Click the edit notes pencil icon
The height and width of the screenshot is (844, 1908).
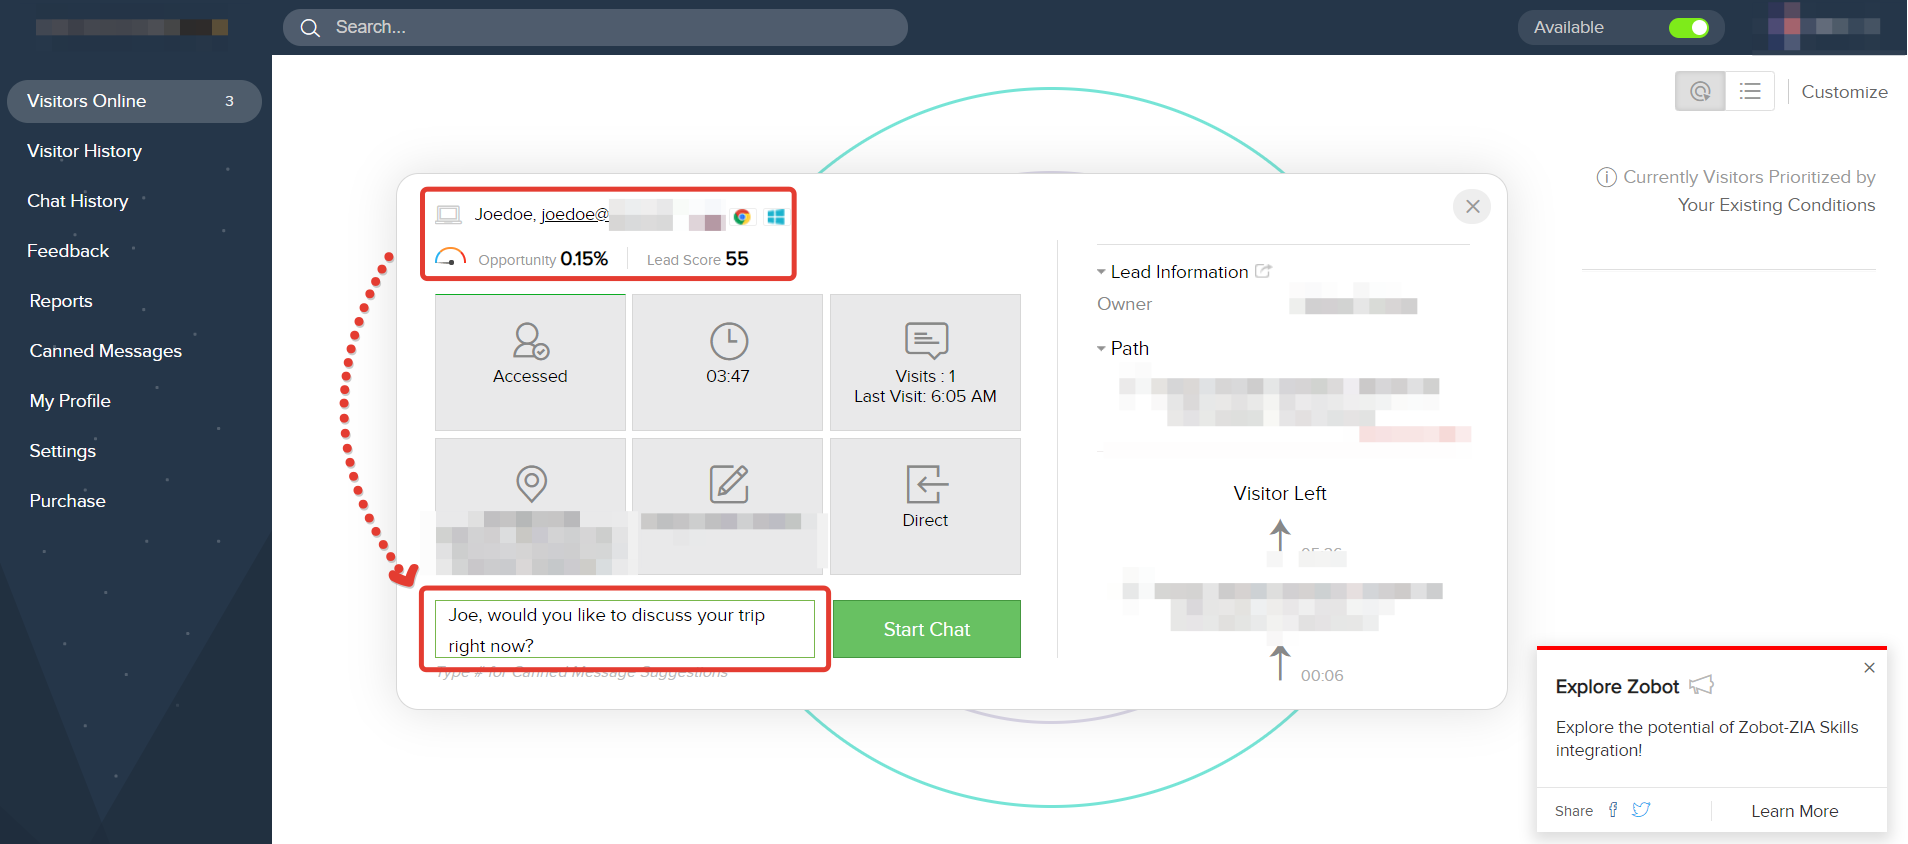[729, 484]
